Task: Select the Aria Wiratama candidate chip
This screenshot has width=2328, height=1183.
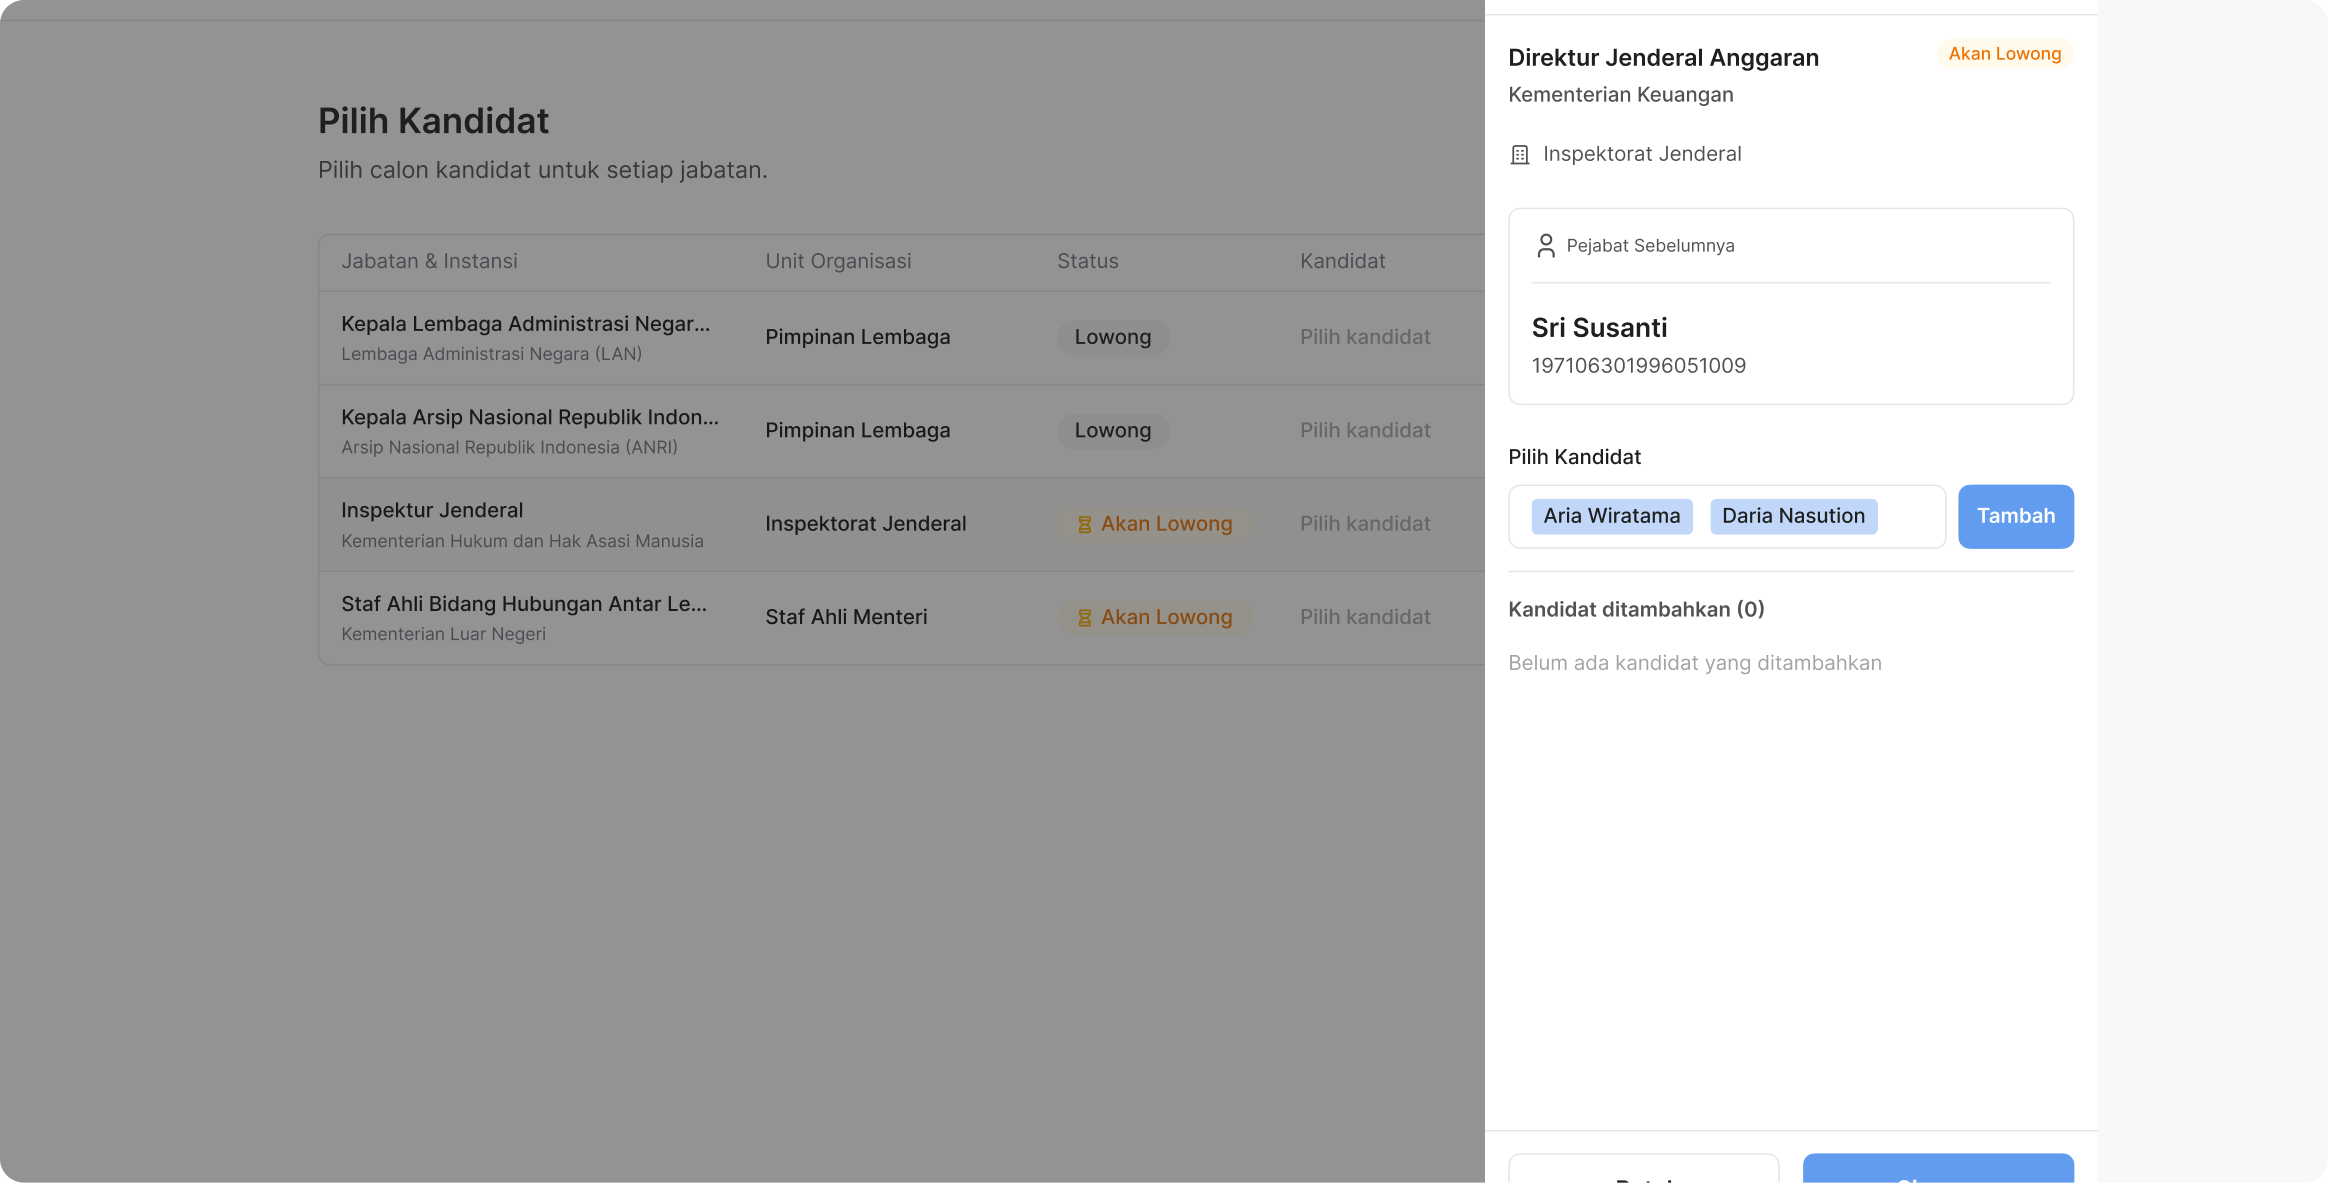Action: (1611, 516)
